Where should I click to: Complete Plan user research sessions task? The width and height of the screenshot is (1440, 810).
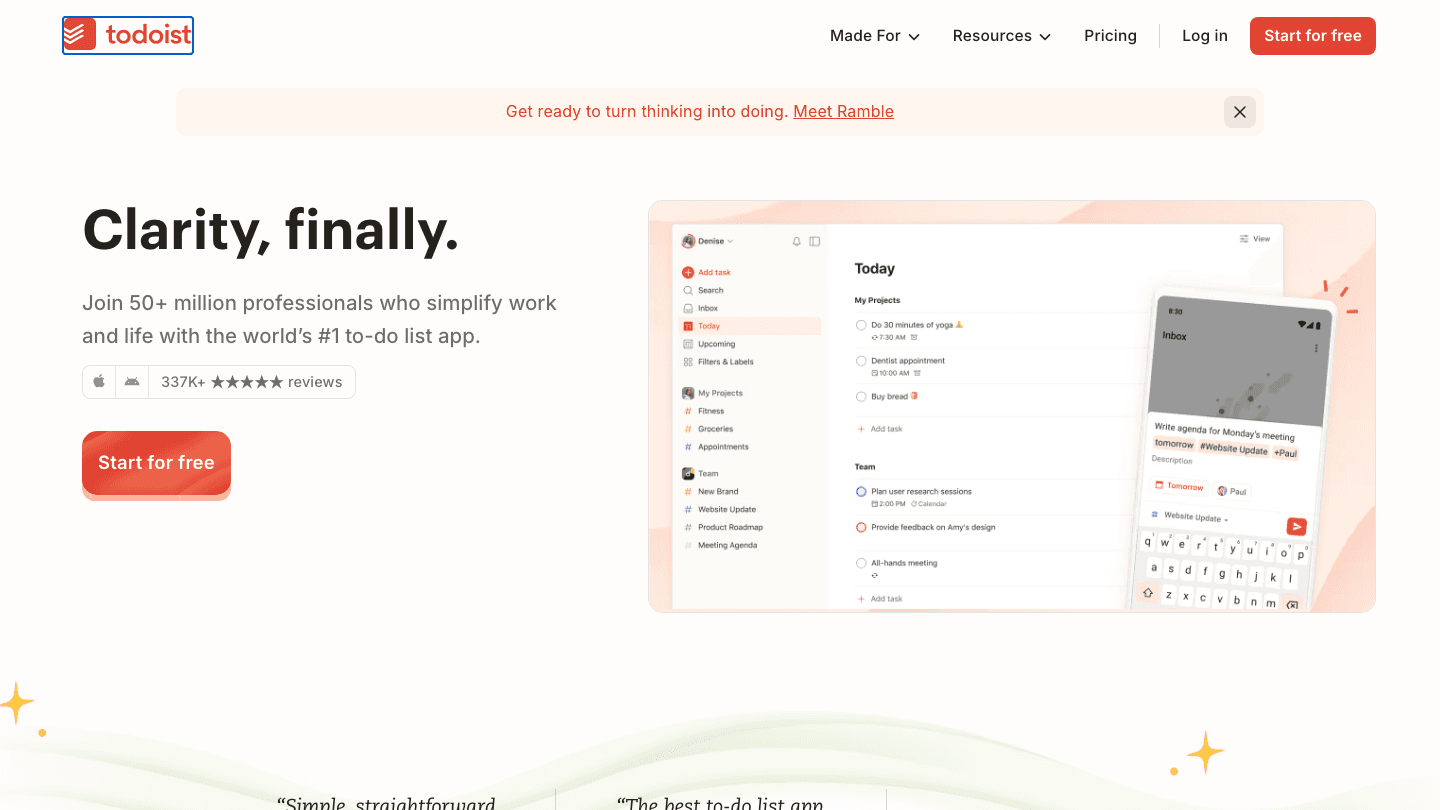(861, 492)
